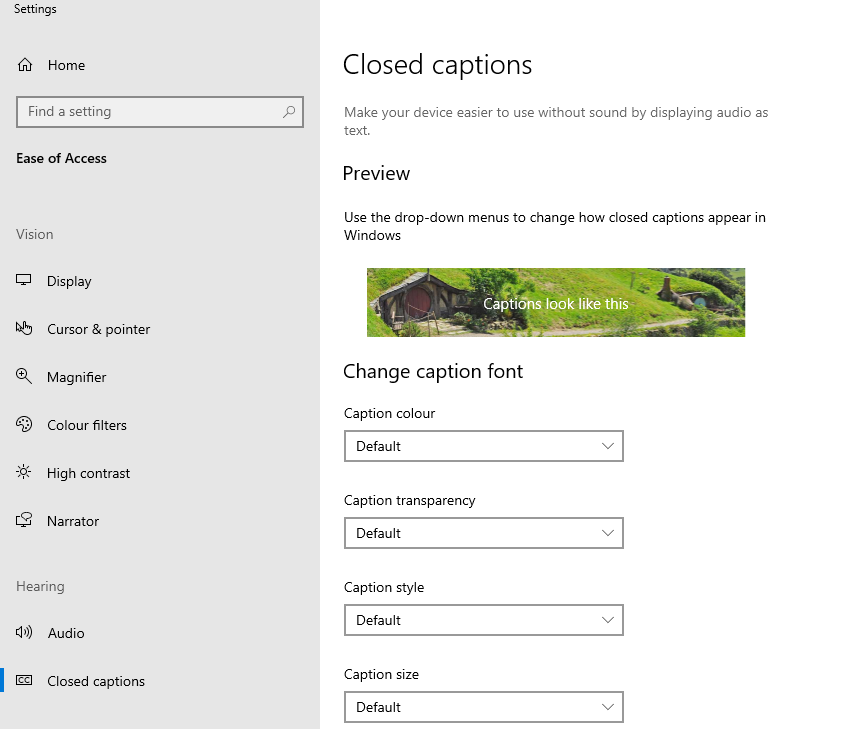Viewport: 856px width, 729px height.
Task: Click the Caption size chevron arrow
Action: pyautogui.click(x=608, y=707)
